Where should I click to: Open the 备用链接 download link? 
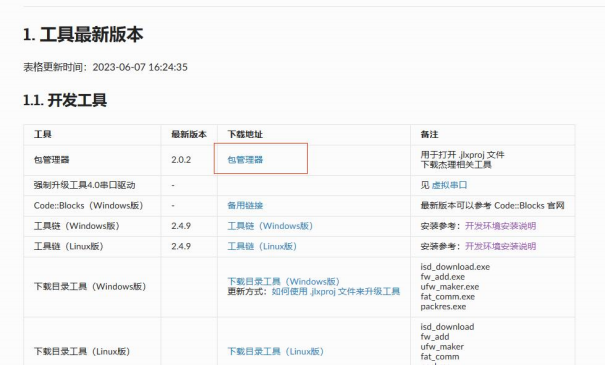coord(245,206)
